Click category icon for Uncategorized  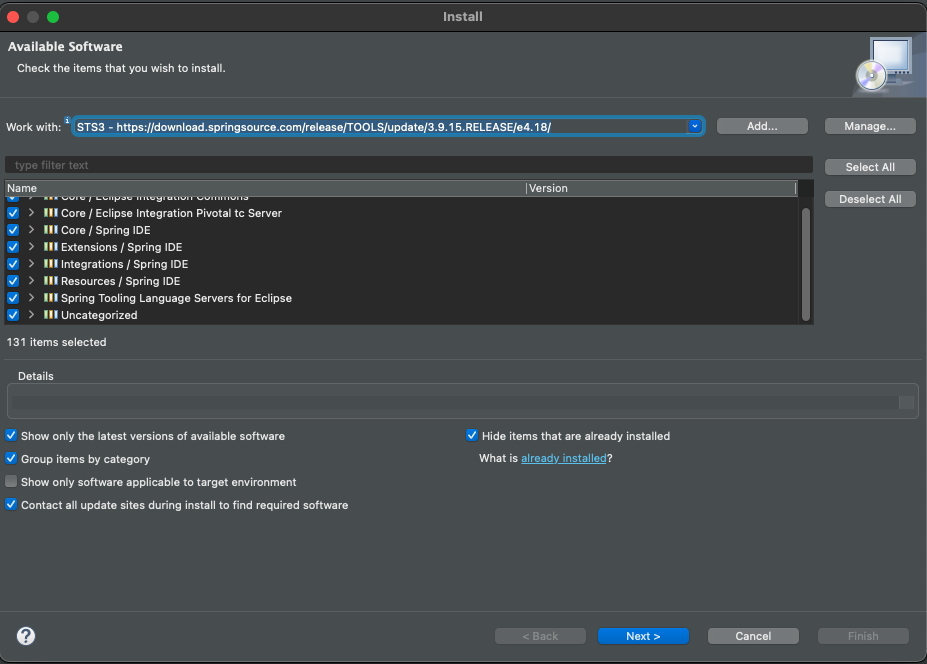(x=51, y=315)
